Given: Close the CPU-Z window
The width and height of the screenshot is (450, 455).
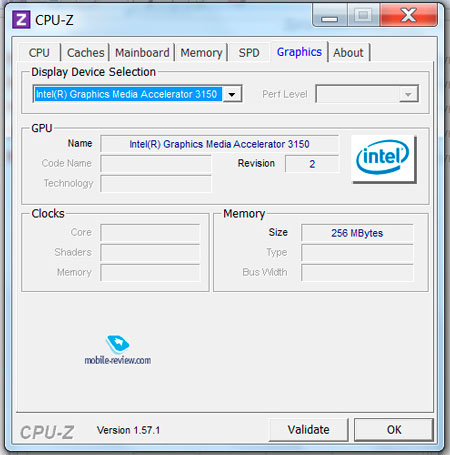Looking at the screenshot, I should [409, 15].
